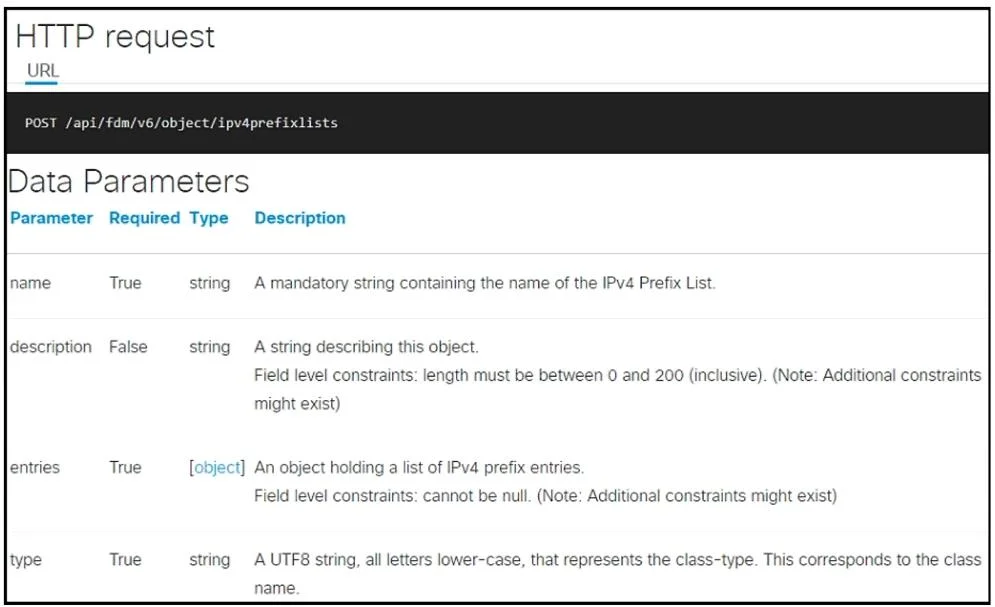Select the entries parameter row label

(35, 467)
